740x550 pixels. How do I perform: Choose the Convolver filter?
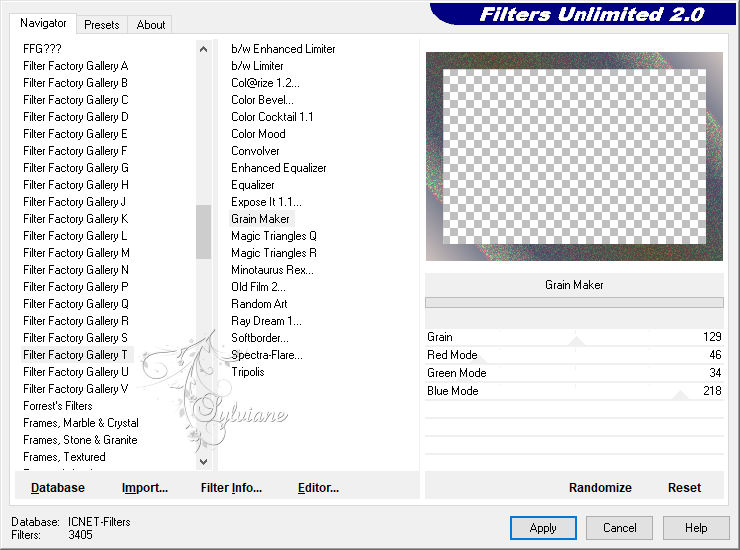click(x=255, y=151)
